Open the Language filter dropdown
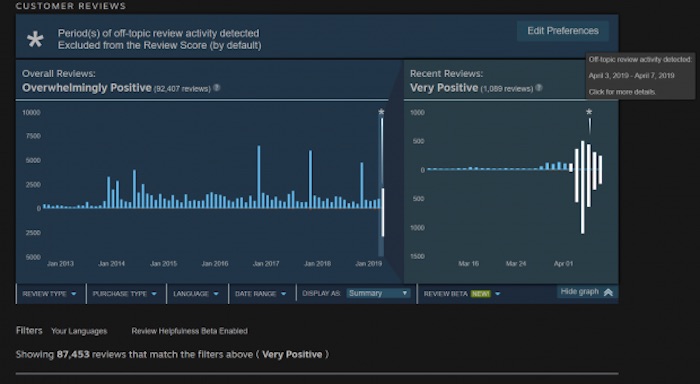Image resolution: width=700 pixels, height=384 pixels. pos(196,294)
